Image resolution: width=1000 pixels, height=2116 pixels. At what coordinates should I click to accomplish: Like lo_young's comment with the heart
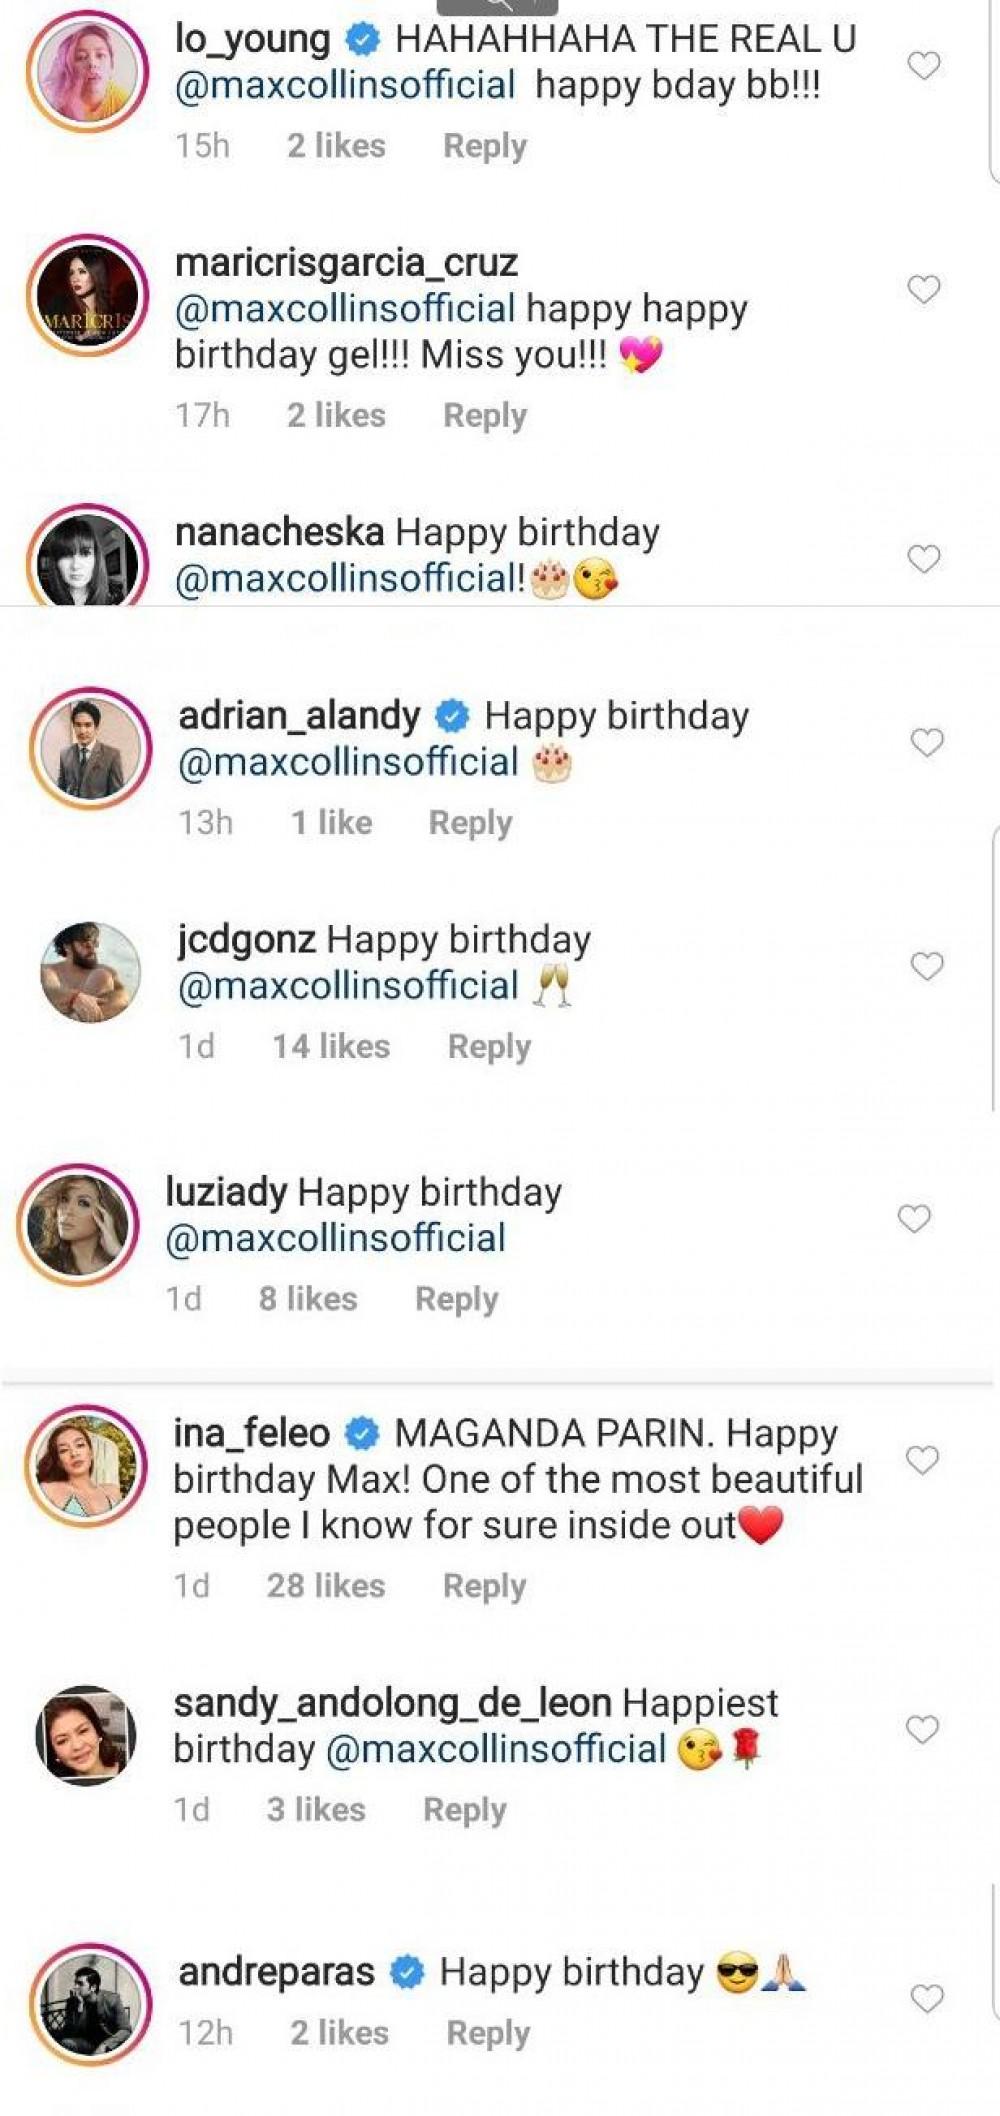point(923,66)
